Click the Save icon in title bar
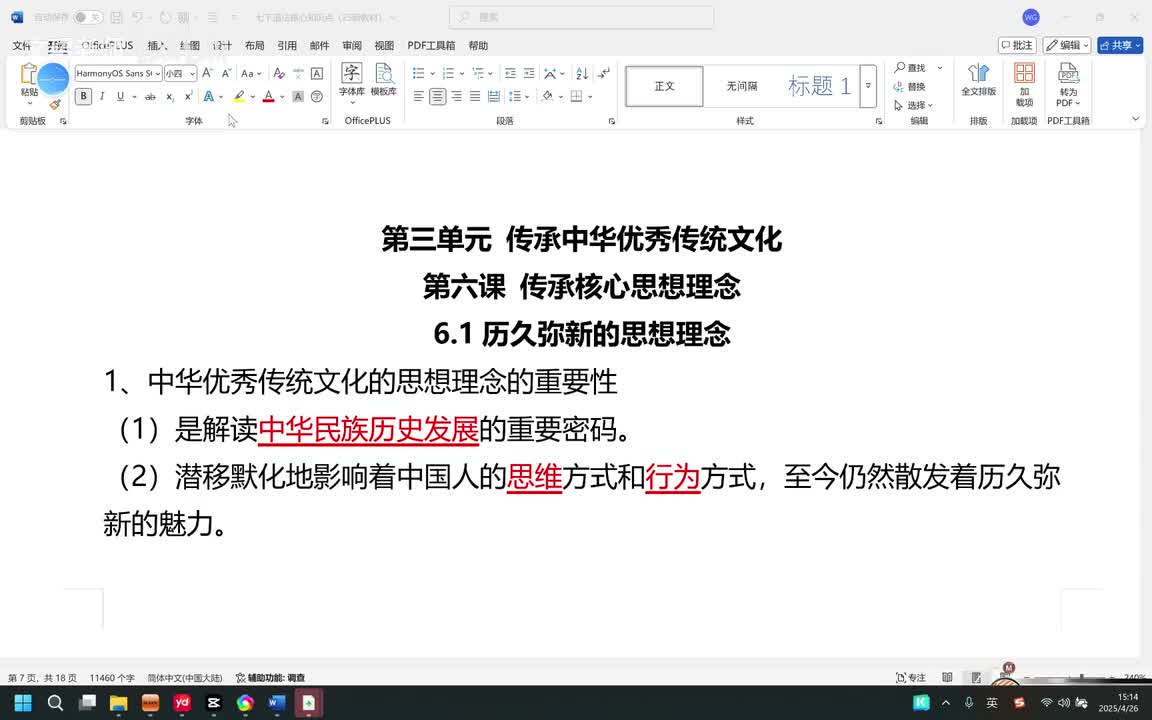Screen dimensions: 1152x720 tap(116, 17)
